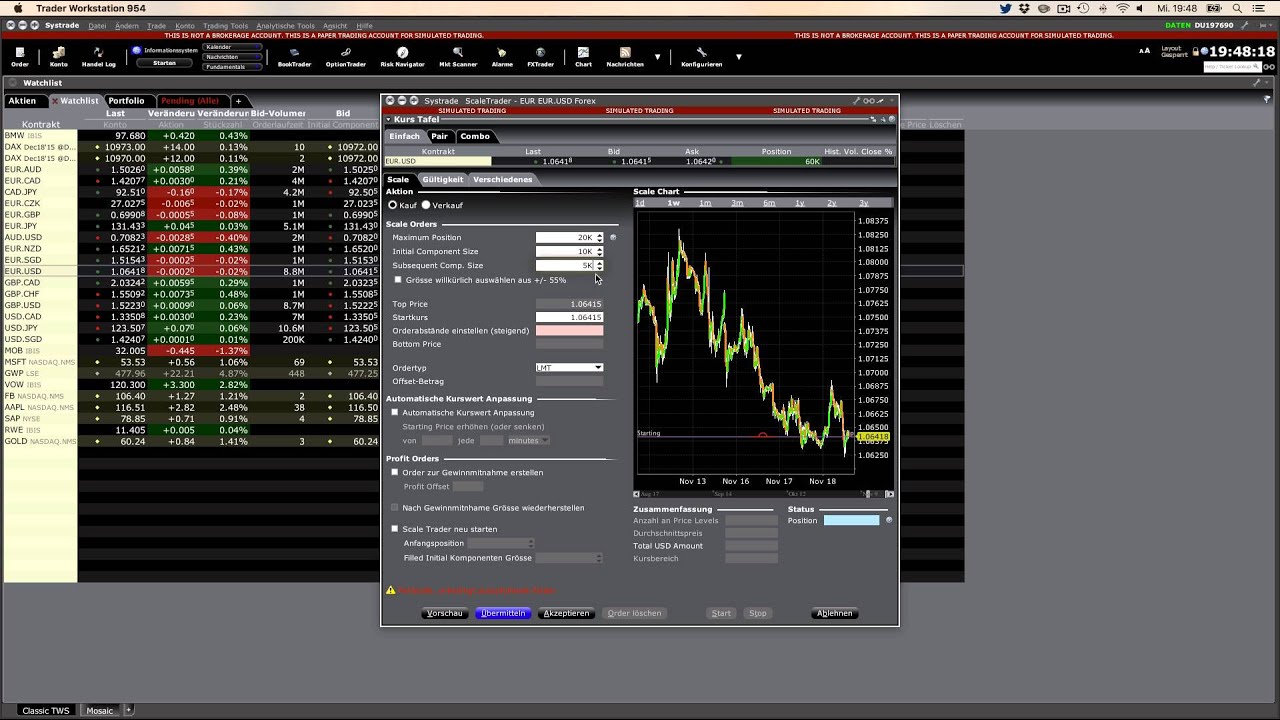This screenshot has width=1280, height=720.
Task: Open the Chart tool icon
Action: tap(583, 56)
